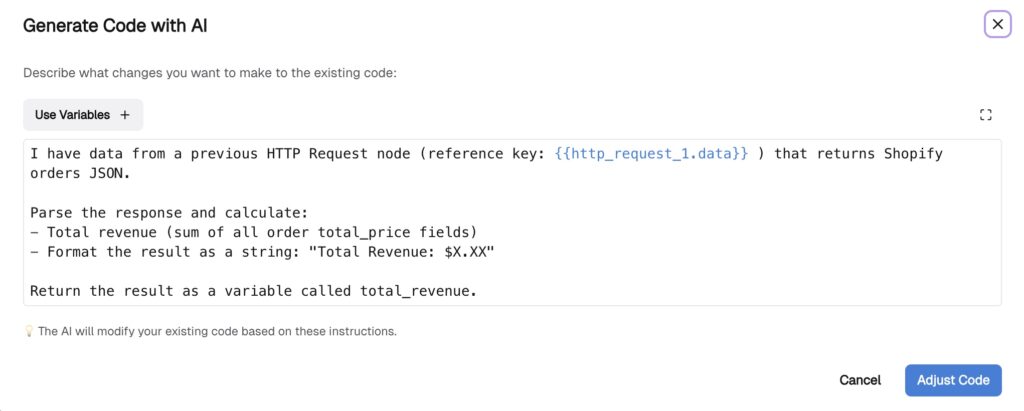Close the Generate Code with AI dialog

point(997,24)
